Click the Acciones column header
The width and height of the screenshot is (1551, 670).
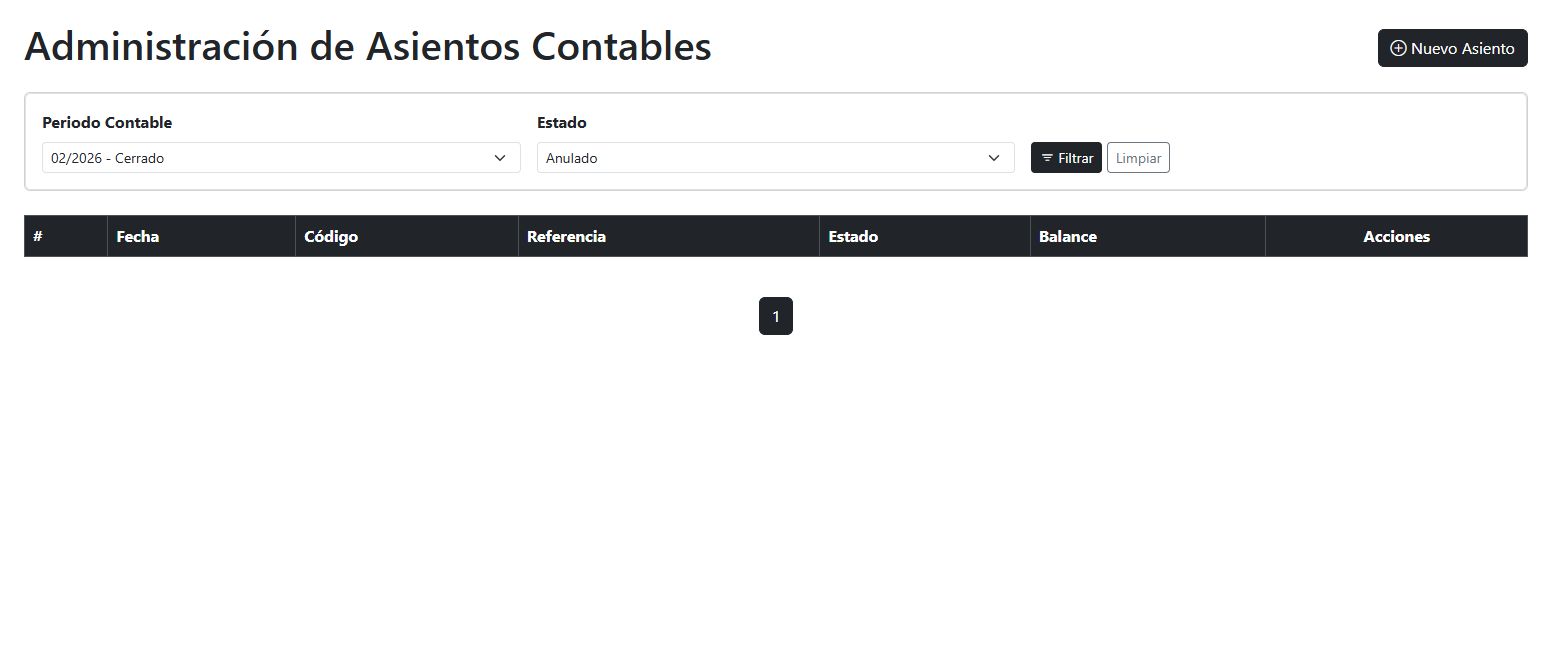1396,236
